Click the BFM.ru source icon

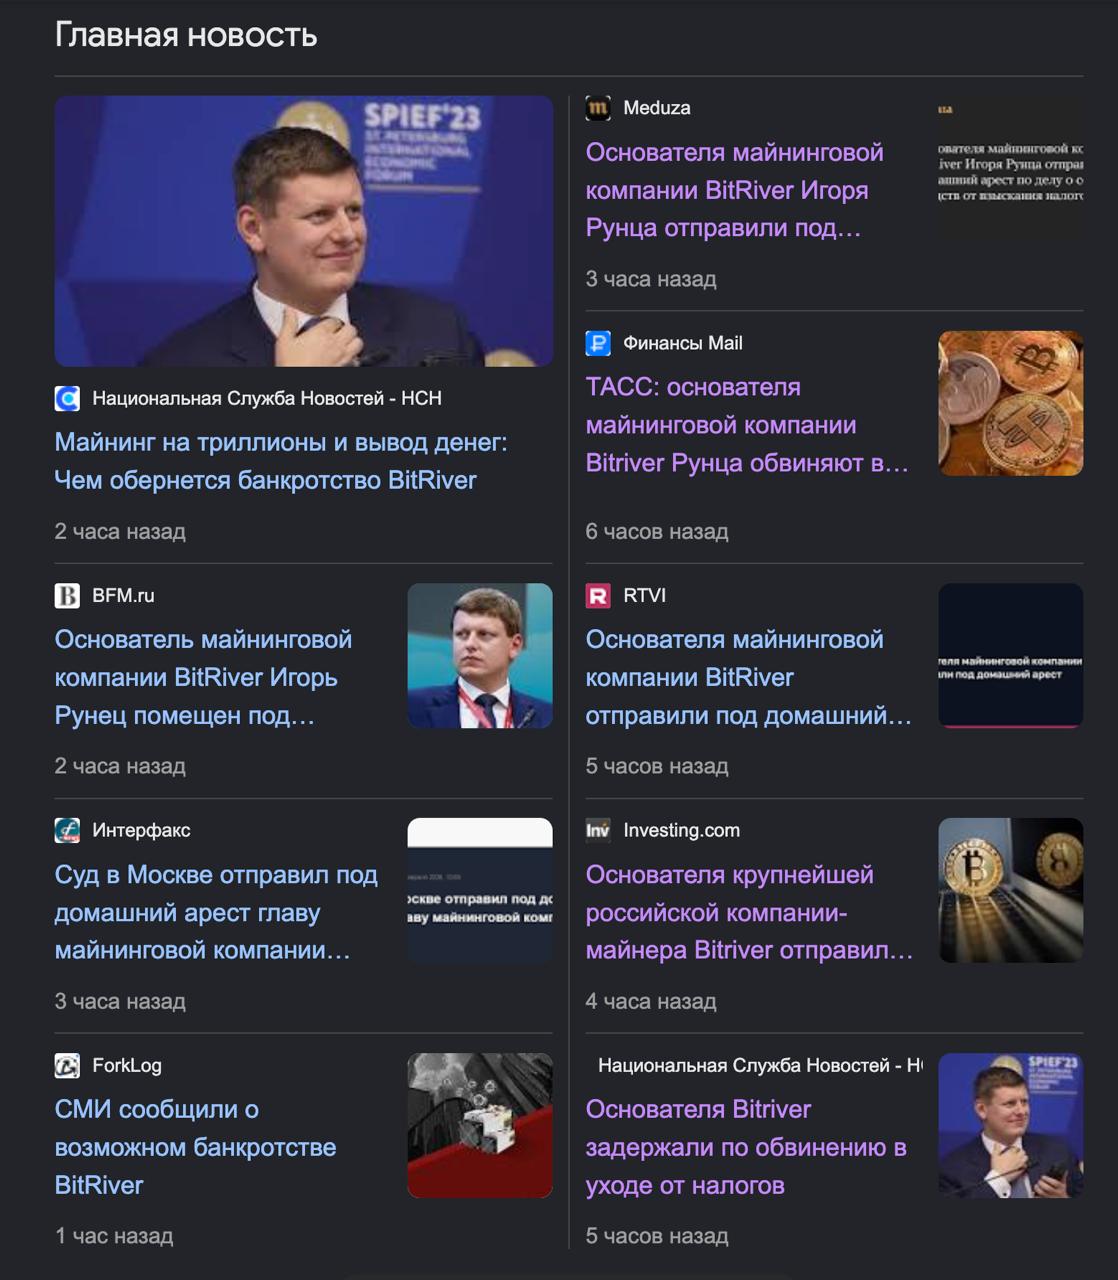(67, 596)
